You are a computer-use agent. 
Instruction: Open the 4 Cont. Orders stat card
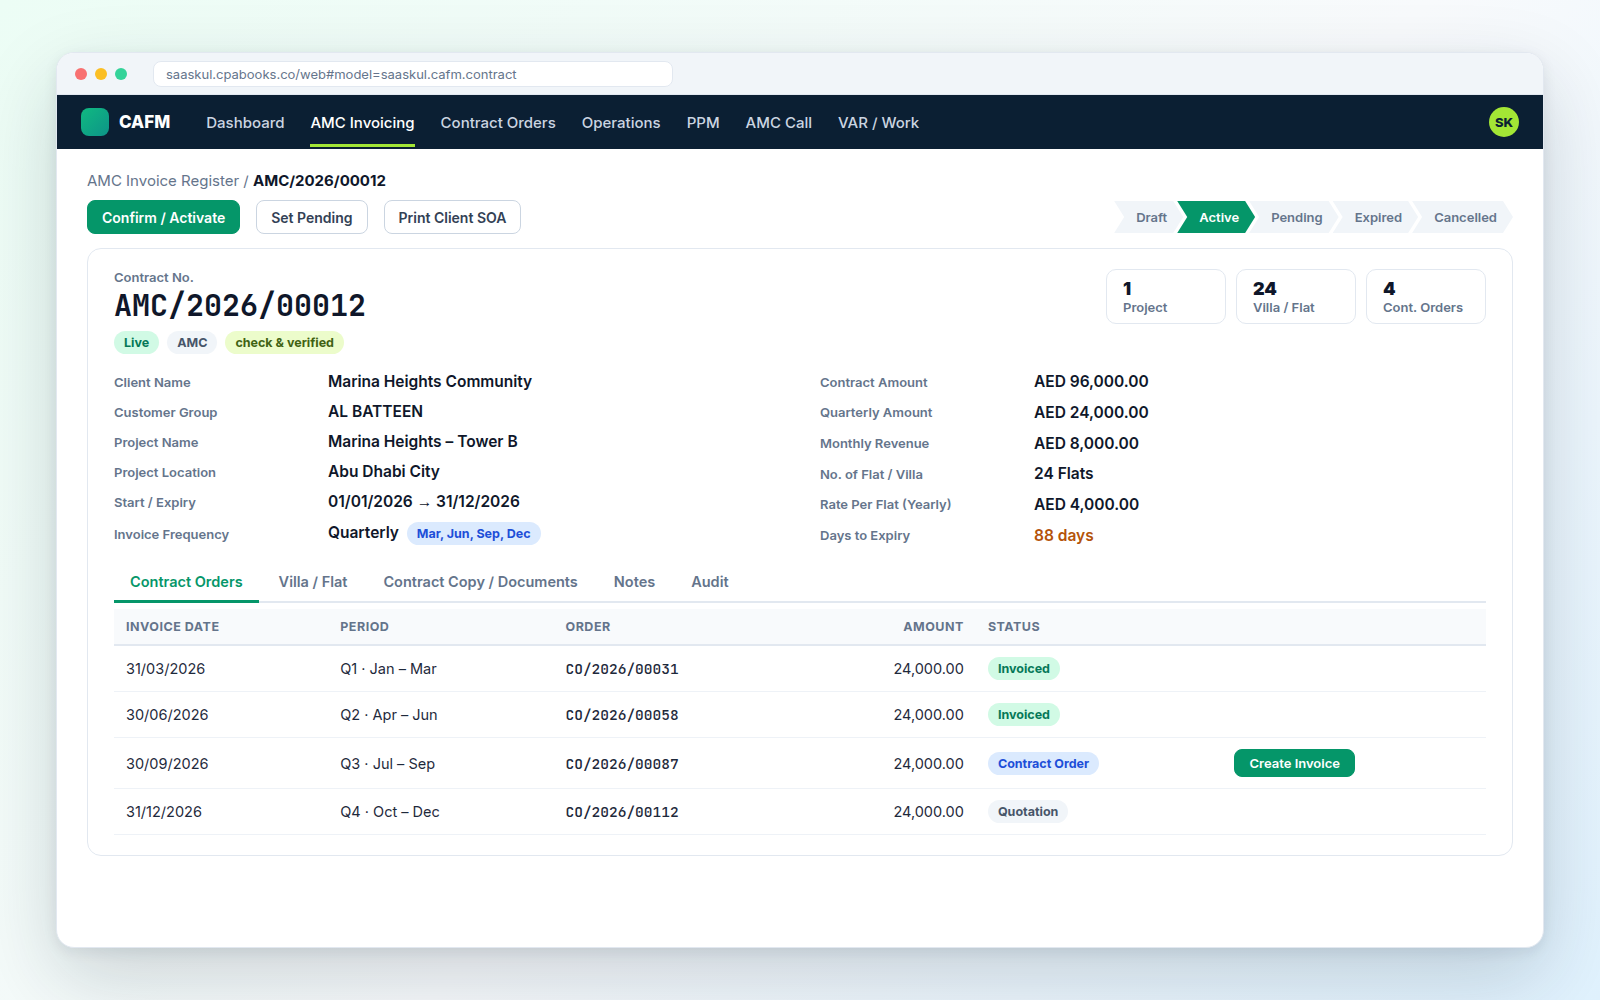coord(1426,296)
